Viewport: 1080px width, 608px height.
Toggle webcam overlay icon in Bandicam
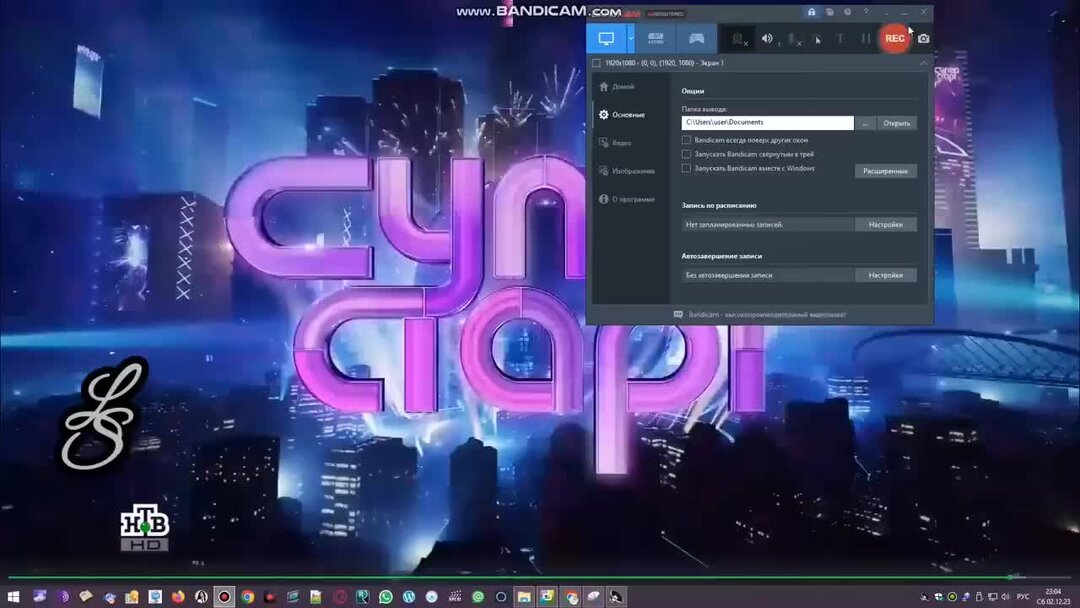(738, 39)
